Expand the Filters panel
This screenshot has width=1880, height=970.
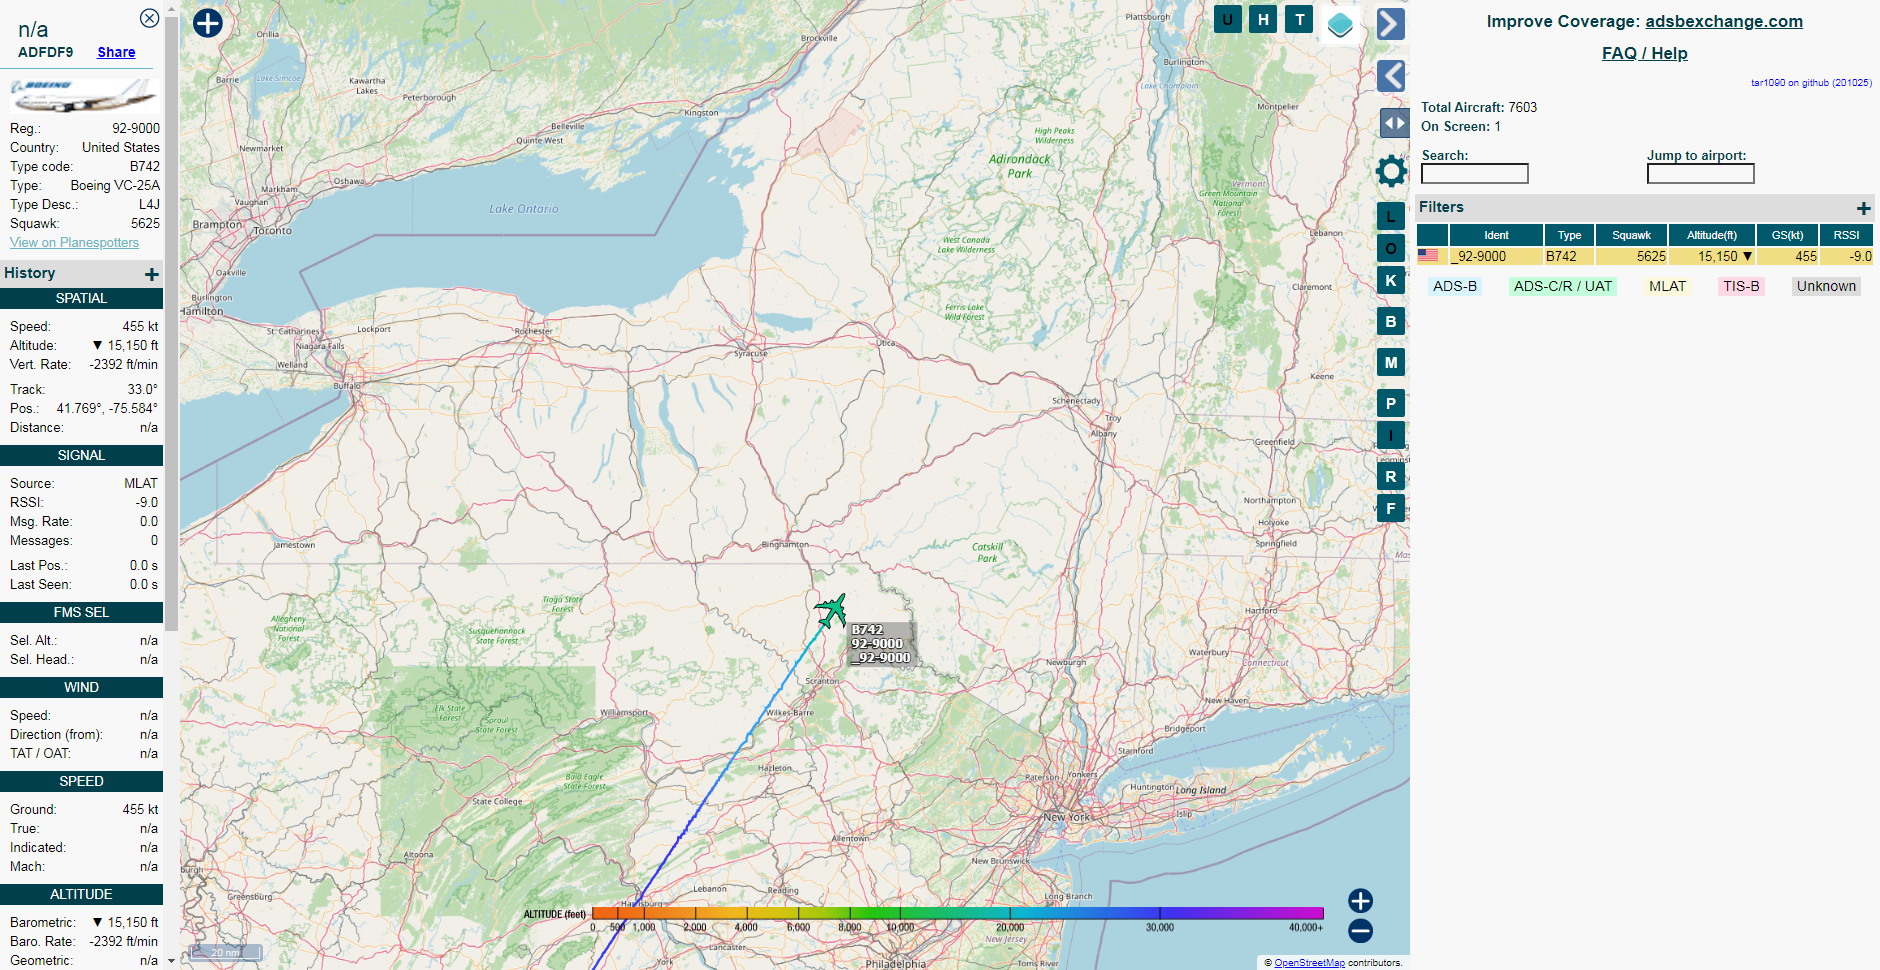1863,208
